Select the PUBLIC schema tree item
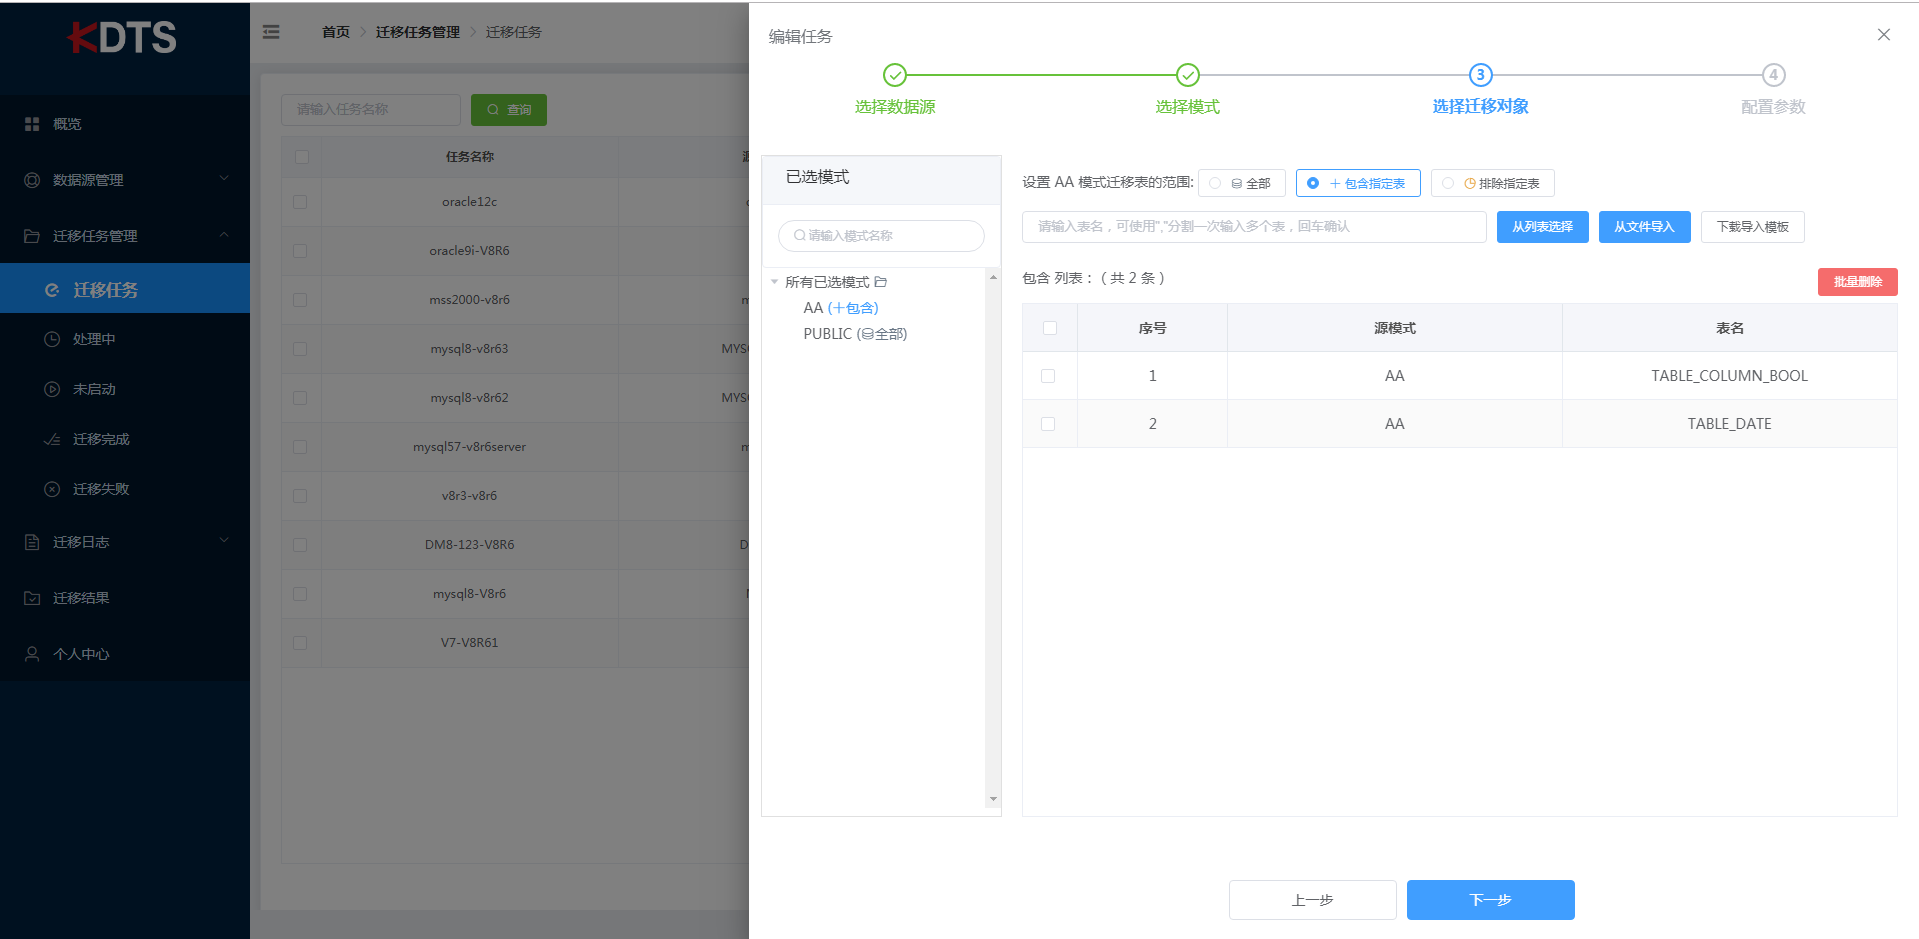The image size is (1919, 939). coord(855,334)
